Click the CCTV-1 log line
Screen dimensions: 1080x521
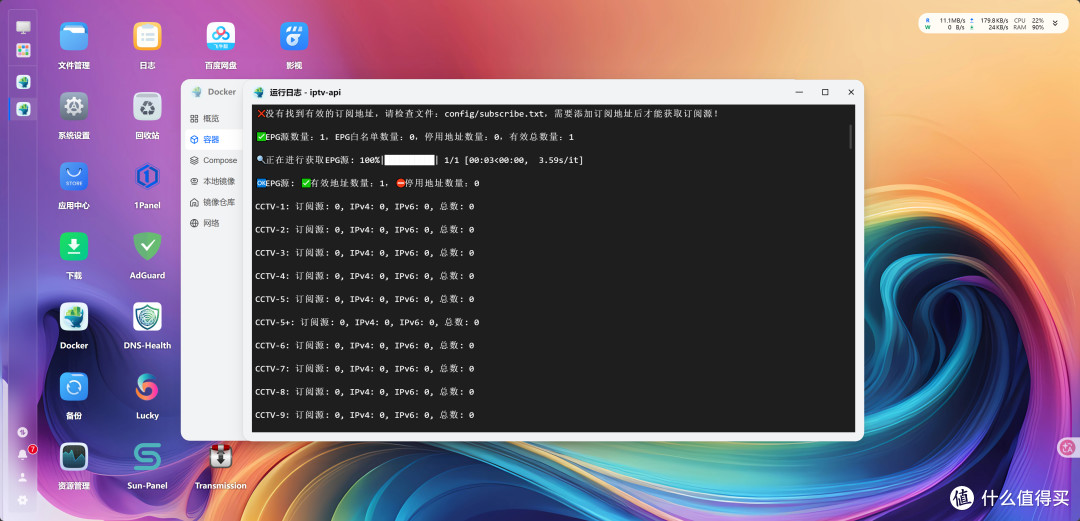(x=364, y=206)
